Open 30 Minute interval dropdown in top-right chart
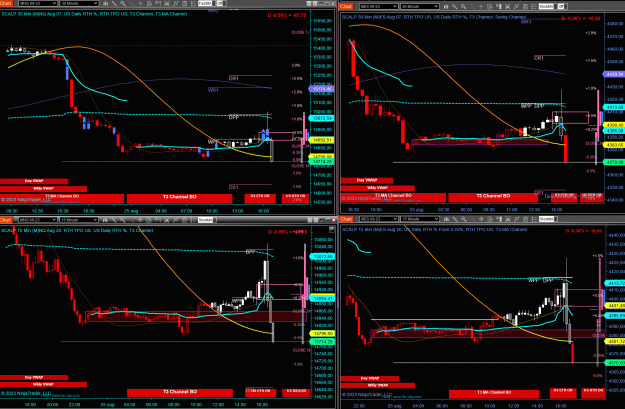Screen dimensions: 625x409 tap(420, 6)
